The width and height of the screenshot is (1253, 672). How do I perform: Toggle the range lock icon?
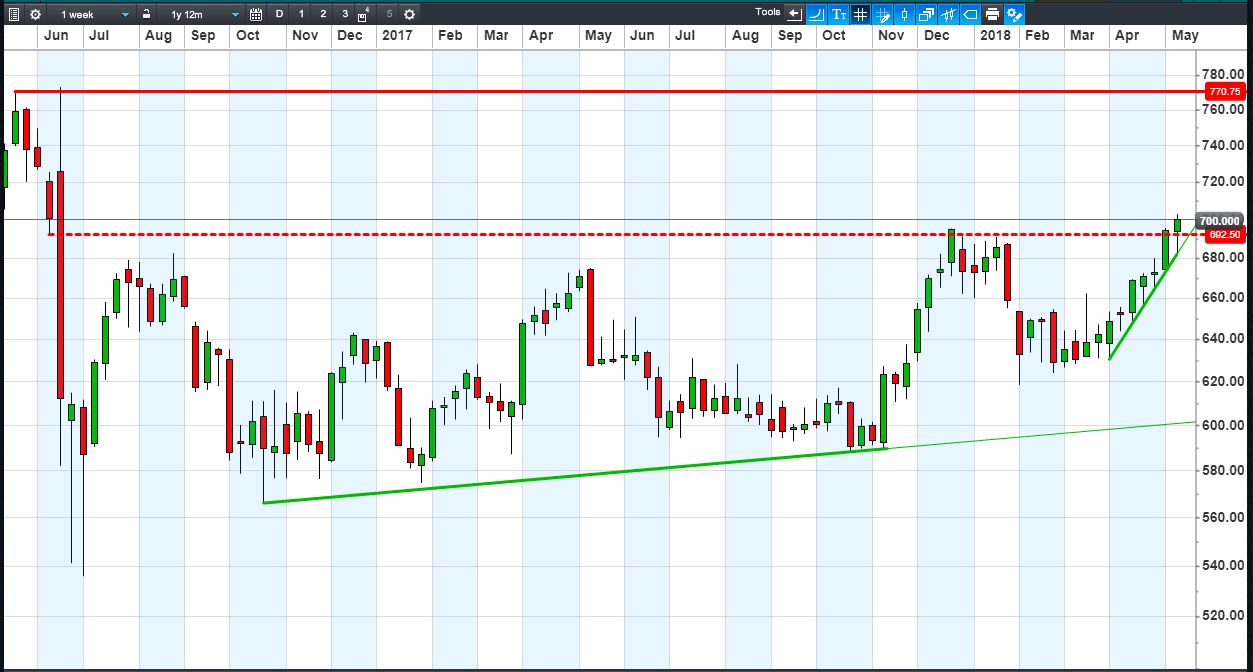147,14
